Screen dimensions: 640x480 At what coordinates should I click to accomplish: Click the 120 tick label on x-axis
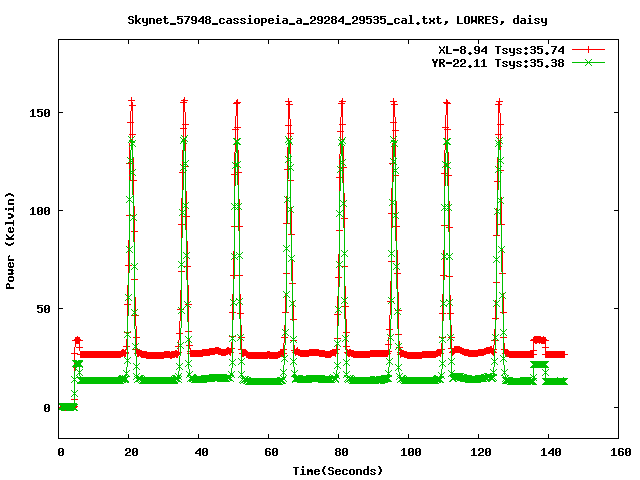point(481,452)
